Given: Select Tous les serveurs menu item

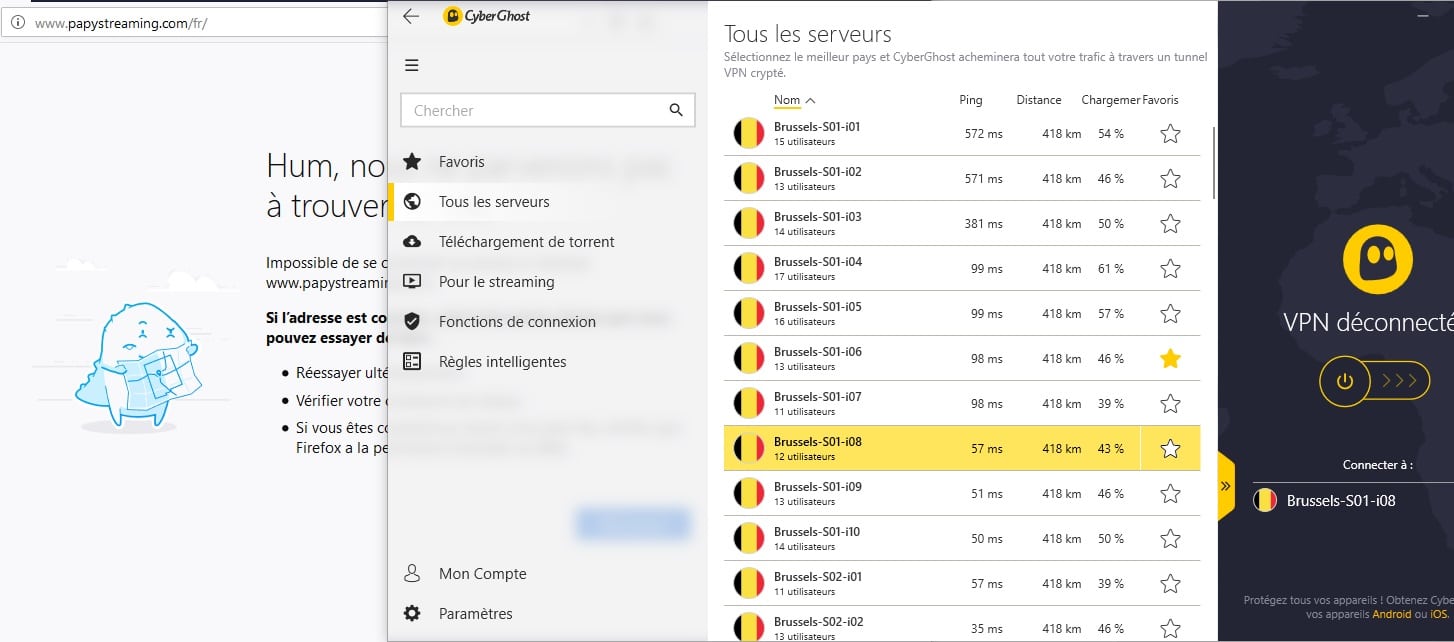Looking at the screenshot, I should click(x=494, y=202).
